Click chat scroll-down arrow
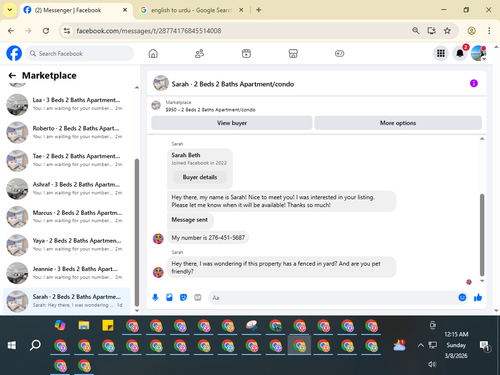The image size is (500, 375). [482, 281]
